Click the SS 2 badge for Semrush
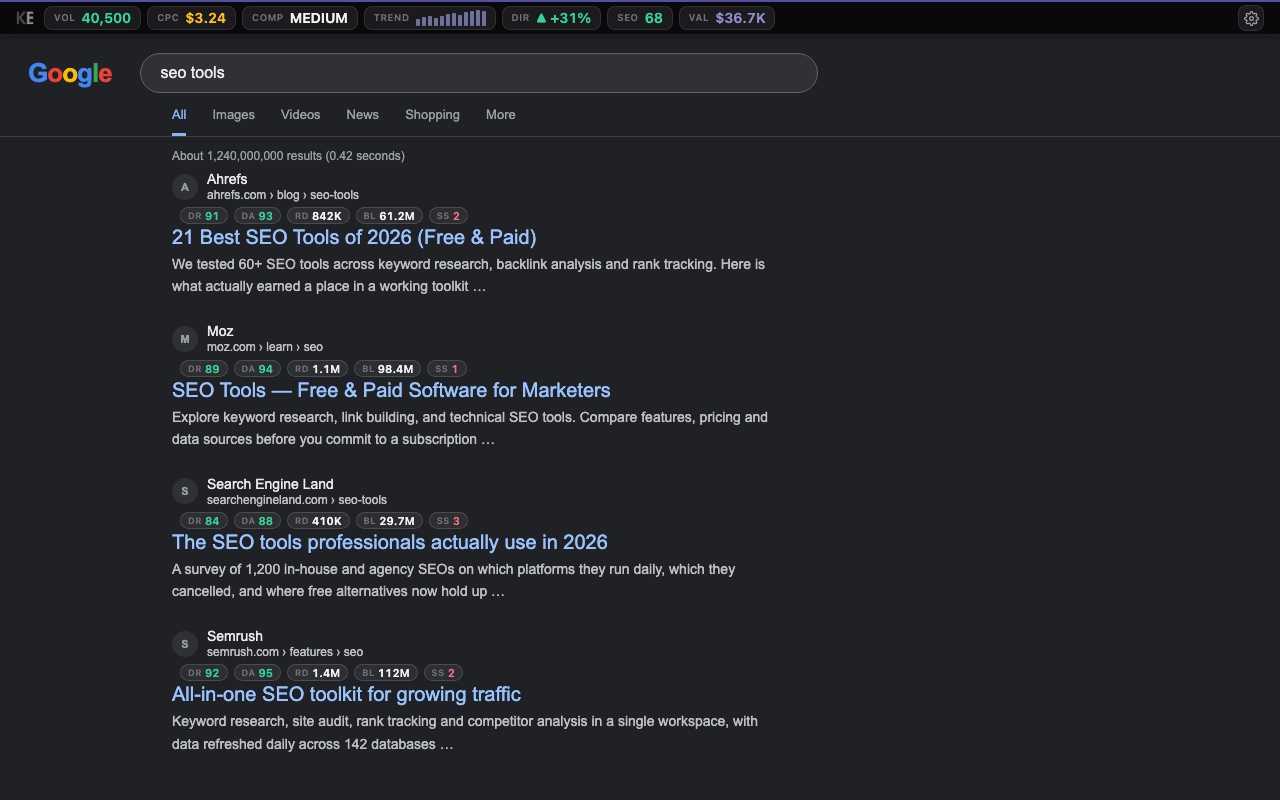The height and width of the screenshot is (800, 1280). pyautogui.click(x=444, y=673)
